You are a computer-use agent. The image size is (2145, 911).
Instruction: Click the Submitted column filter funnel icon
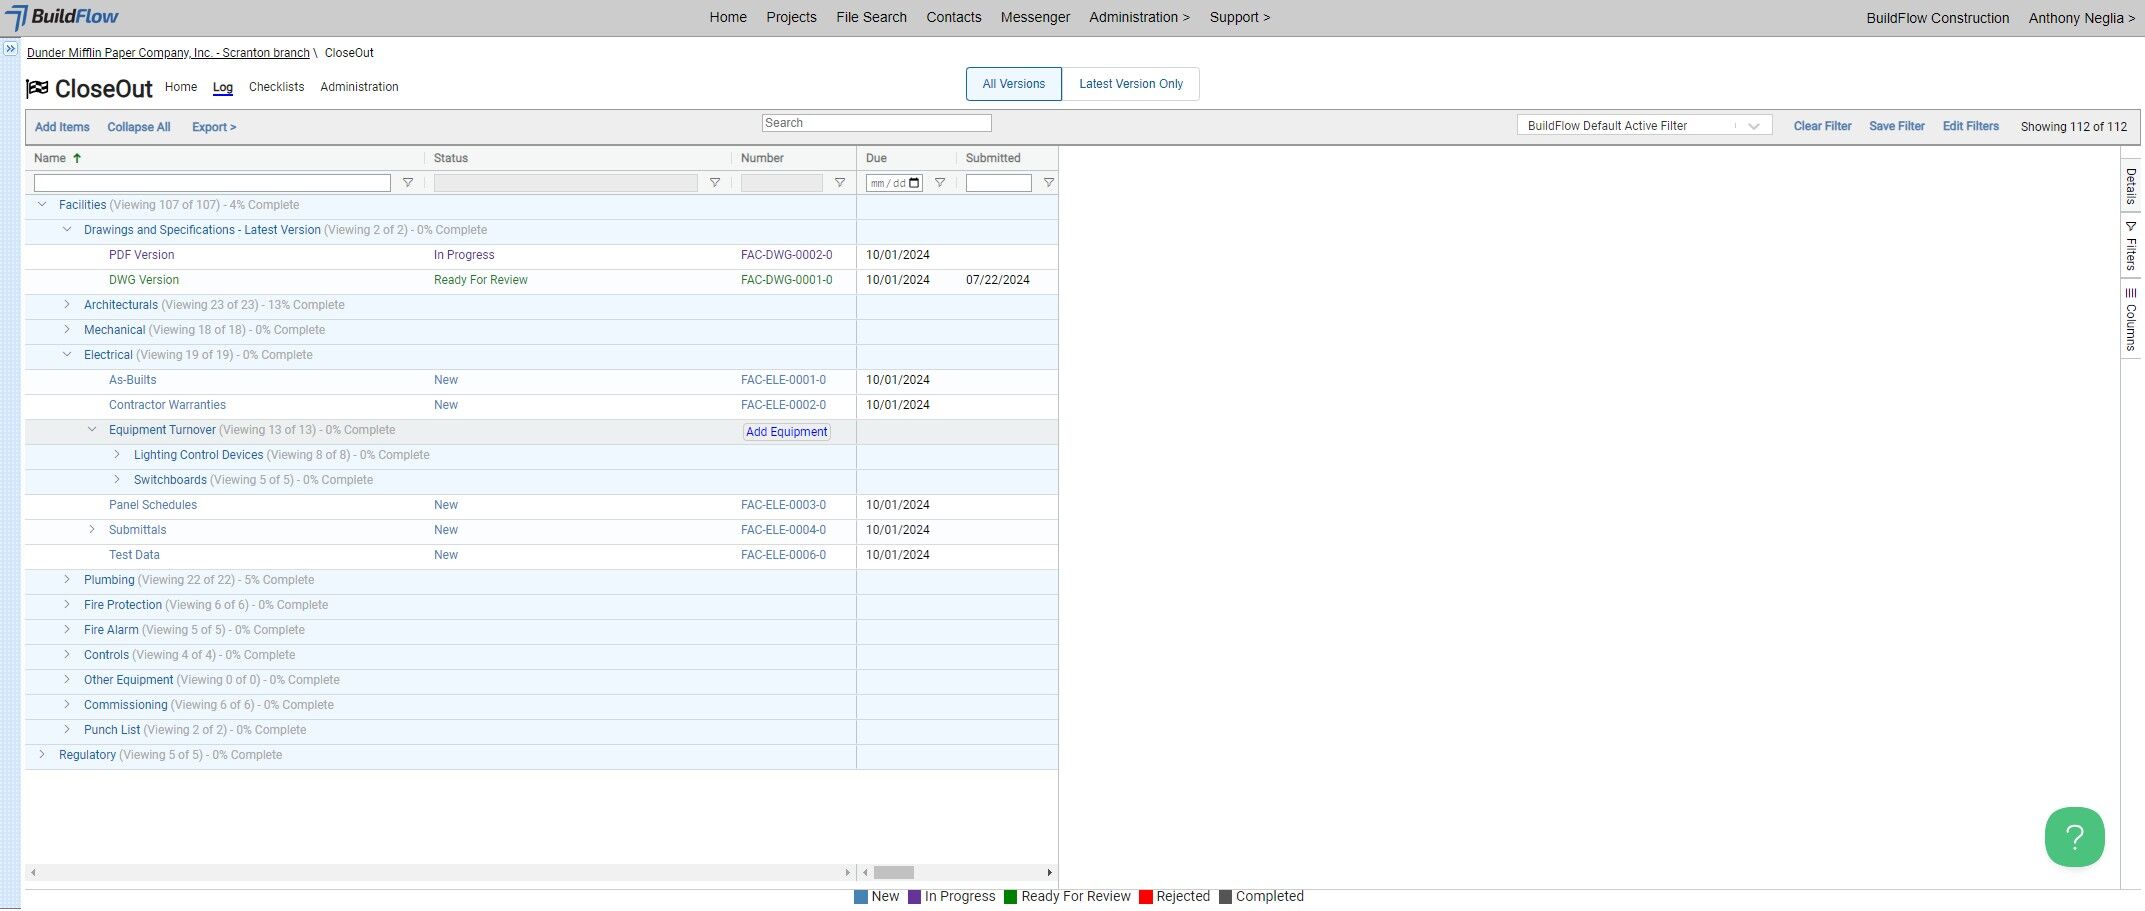point(1048,183)
